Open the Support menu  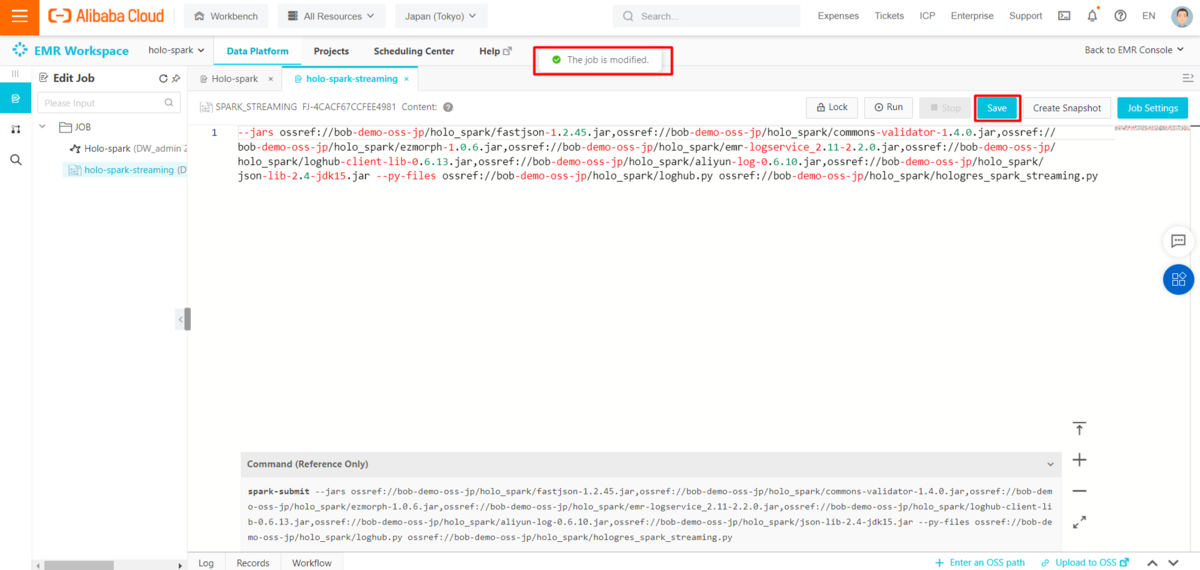click(1026, 16)
